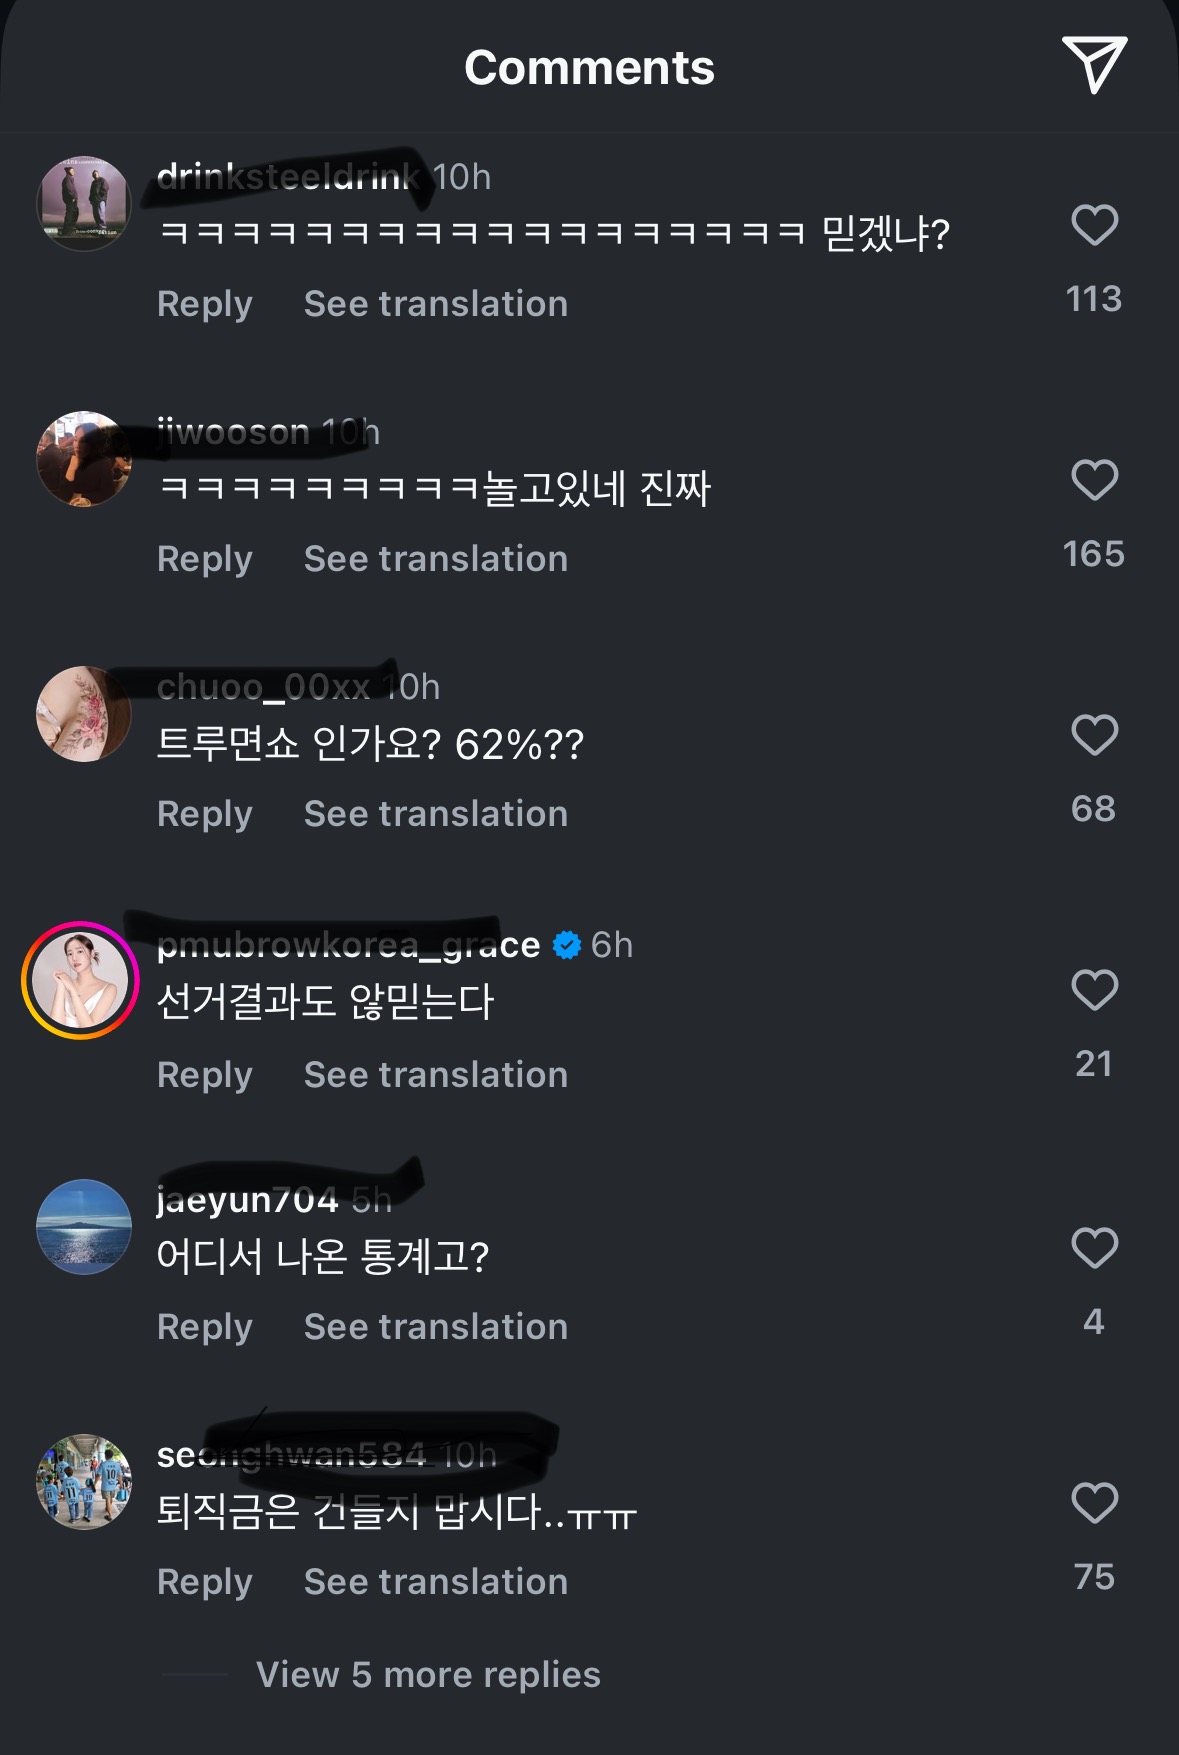
Task: Heart the 선거결과도 않믿는다 comment
Action: click(1094, 990)
